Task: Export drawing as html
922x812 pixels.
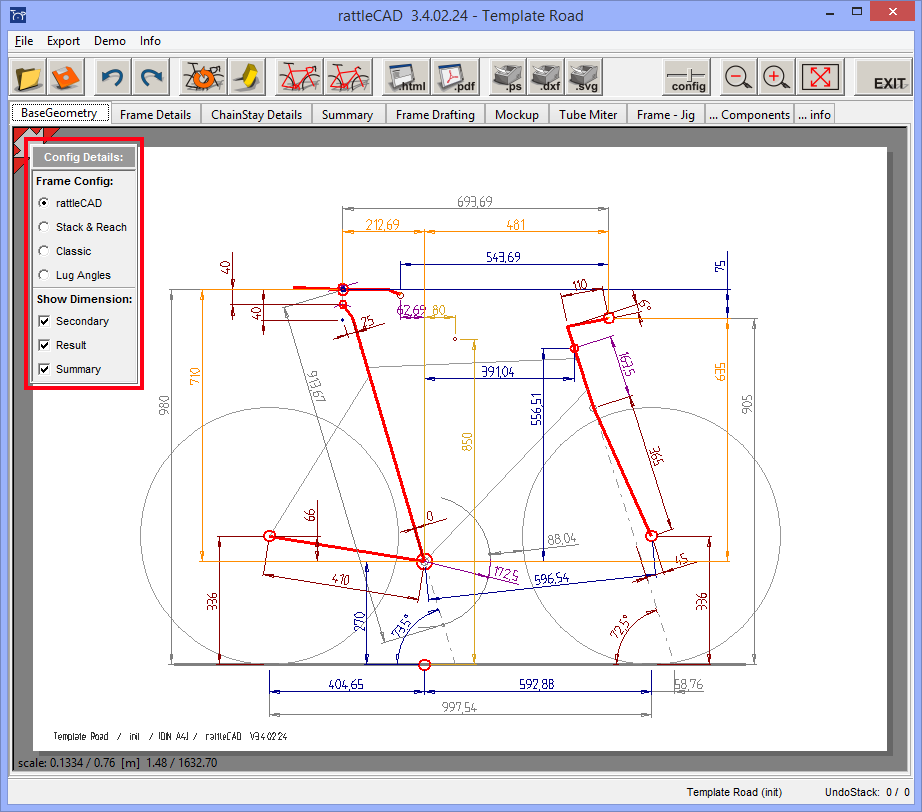Action: 406,77
